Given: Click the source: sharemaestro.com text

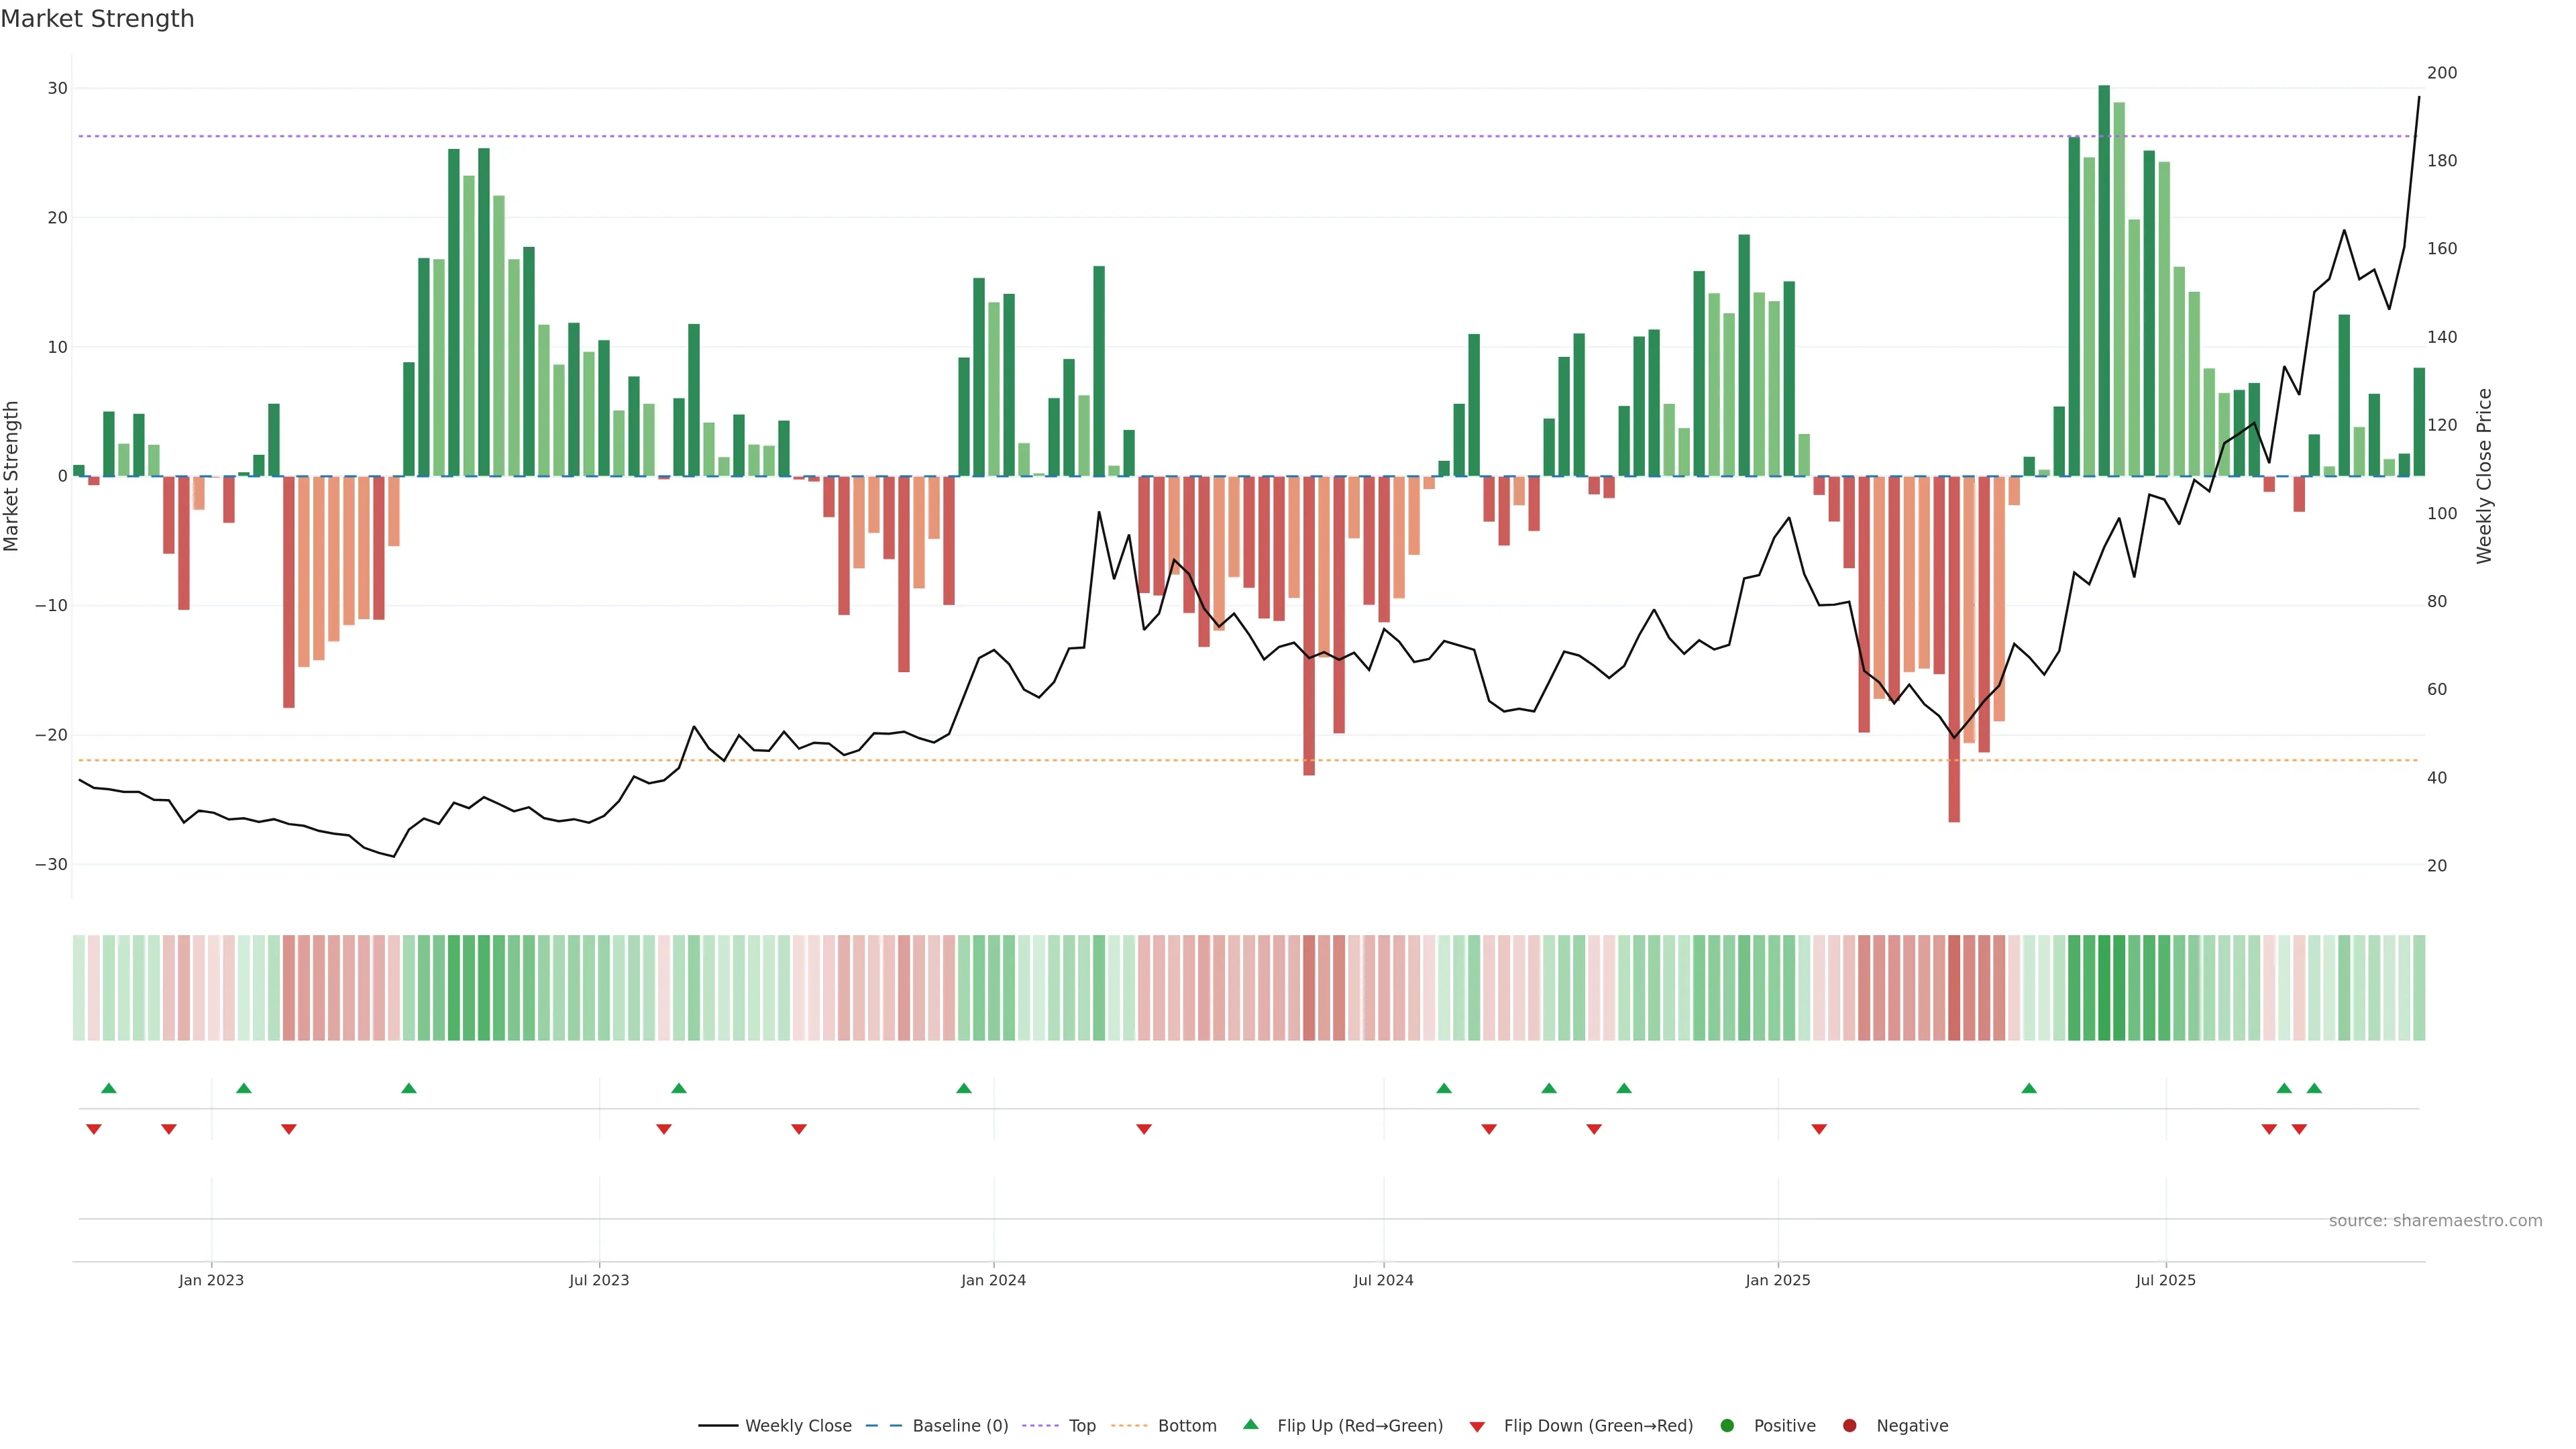Looking at the screenshot, I should (x=2435, y=1221).
